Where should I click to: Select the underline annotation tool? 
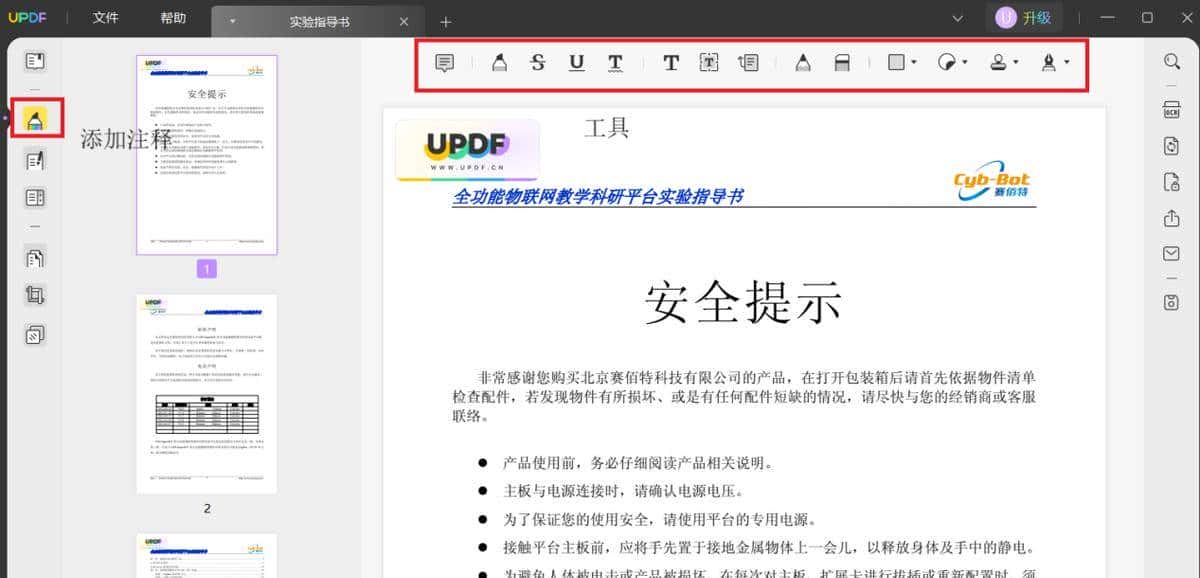tap(576, 62)
